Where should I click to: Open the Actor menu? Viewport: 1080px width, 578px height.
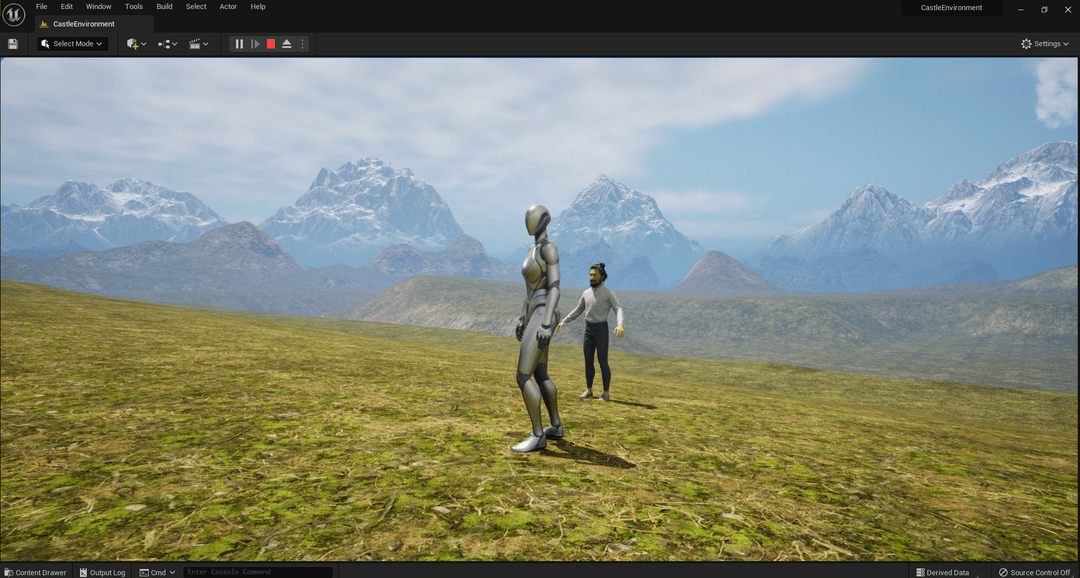[228, 6]
